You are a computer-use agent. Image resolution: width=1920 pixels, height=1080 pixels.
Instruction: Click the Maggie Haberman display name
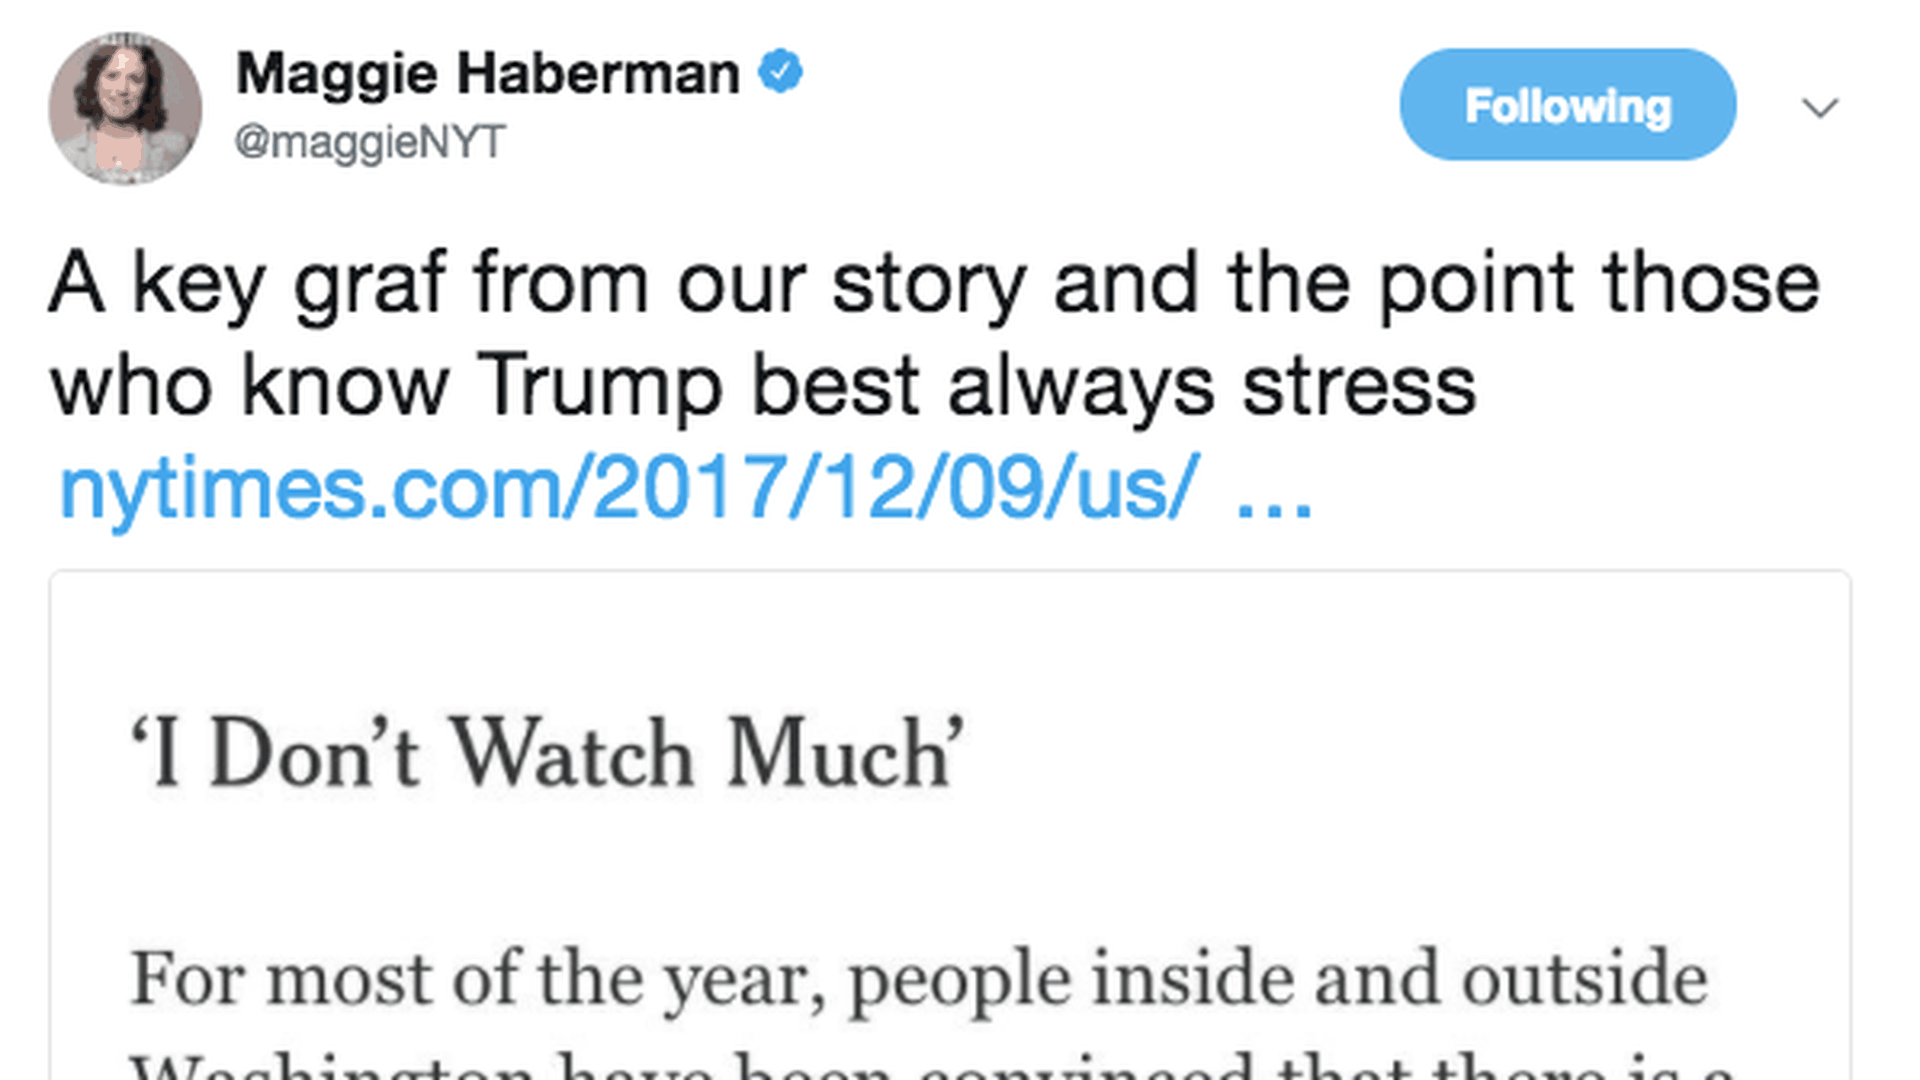(487, 74)
